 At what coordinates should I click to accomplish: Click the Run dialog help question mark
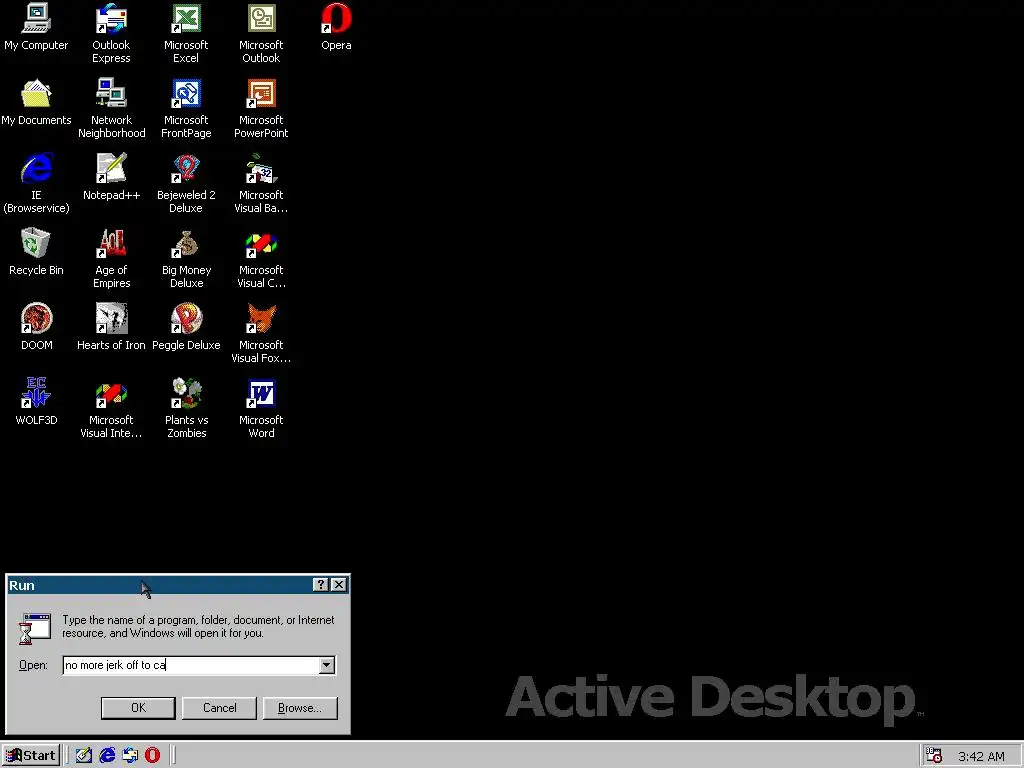(321, 584)
